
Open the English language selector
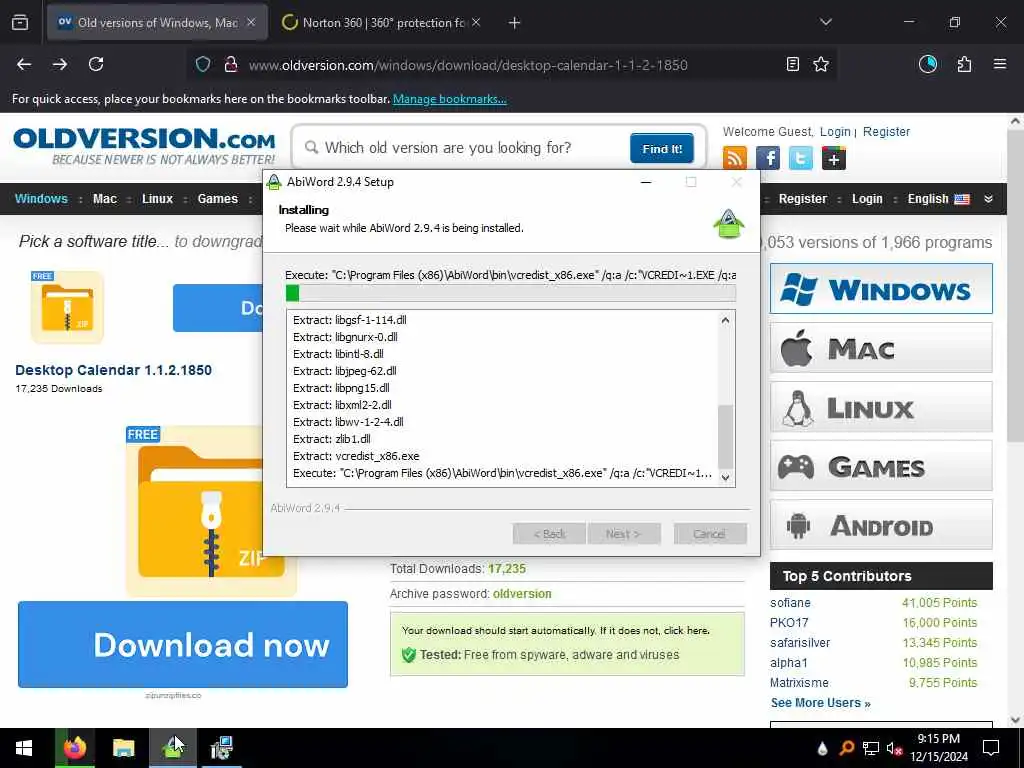pyautogui.click(x=938, y=199)
